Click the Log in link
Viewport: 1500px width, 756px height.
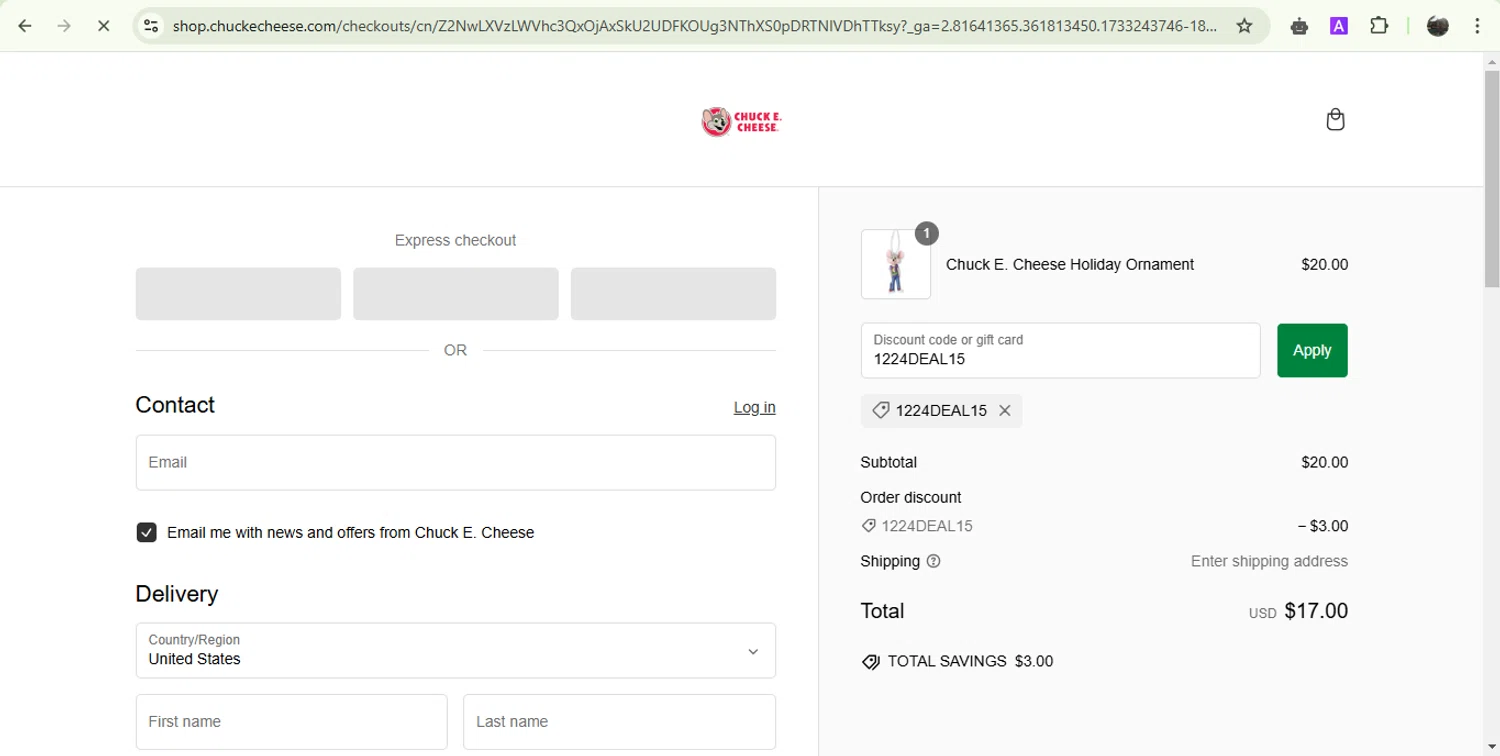(x=754, y=407)
